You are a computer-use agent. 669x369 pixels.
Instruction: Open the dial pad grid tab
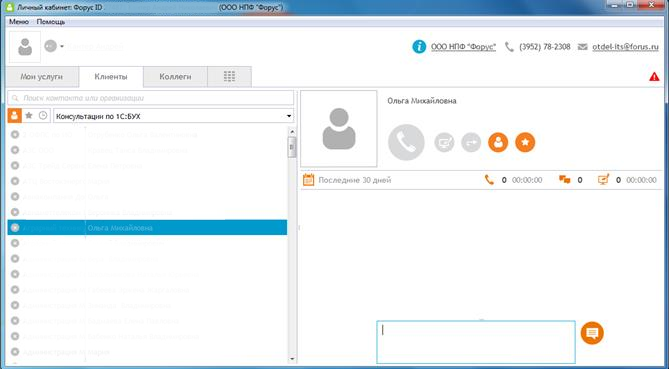point(230,76)
